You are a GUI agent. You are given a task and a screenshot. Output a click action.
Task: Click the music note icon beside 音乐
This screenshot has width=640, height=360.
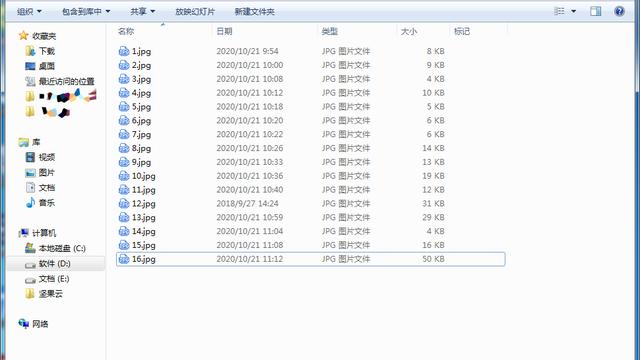tap(30, 202)
